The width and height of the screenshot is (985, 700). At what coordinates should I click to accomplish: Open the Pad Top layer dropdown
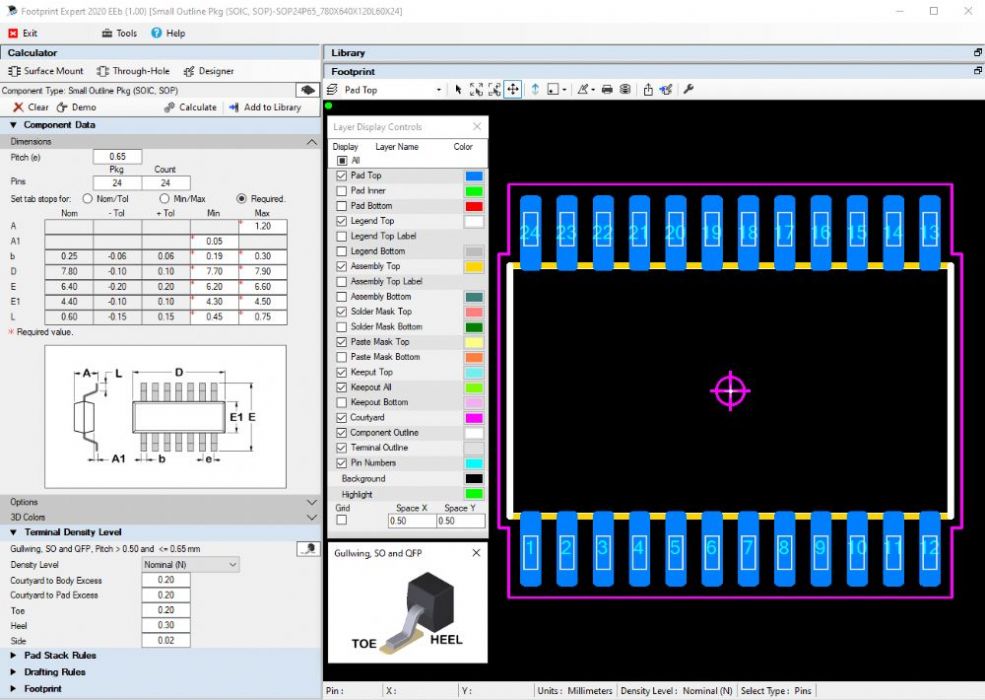(438, 90)
